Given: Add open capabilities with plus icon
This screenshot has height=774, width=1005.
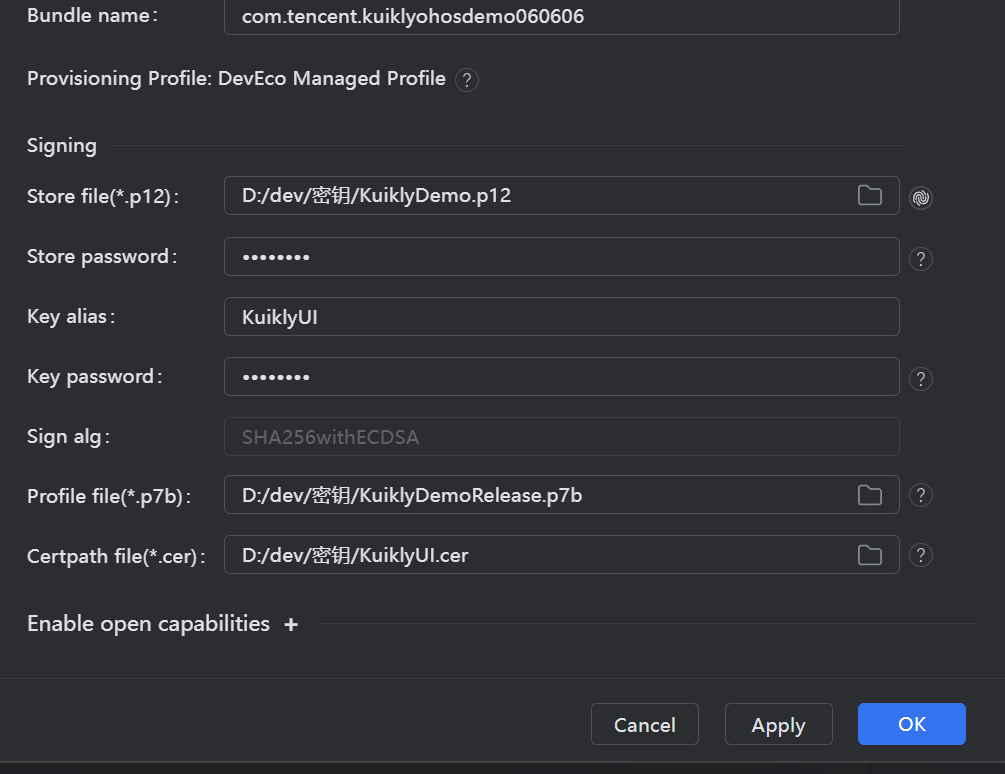Looking at the screenshot, I should point(291,624).
